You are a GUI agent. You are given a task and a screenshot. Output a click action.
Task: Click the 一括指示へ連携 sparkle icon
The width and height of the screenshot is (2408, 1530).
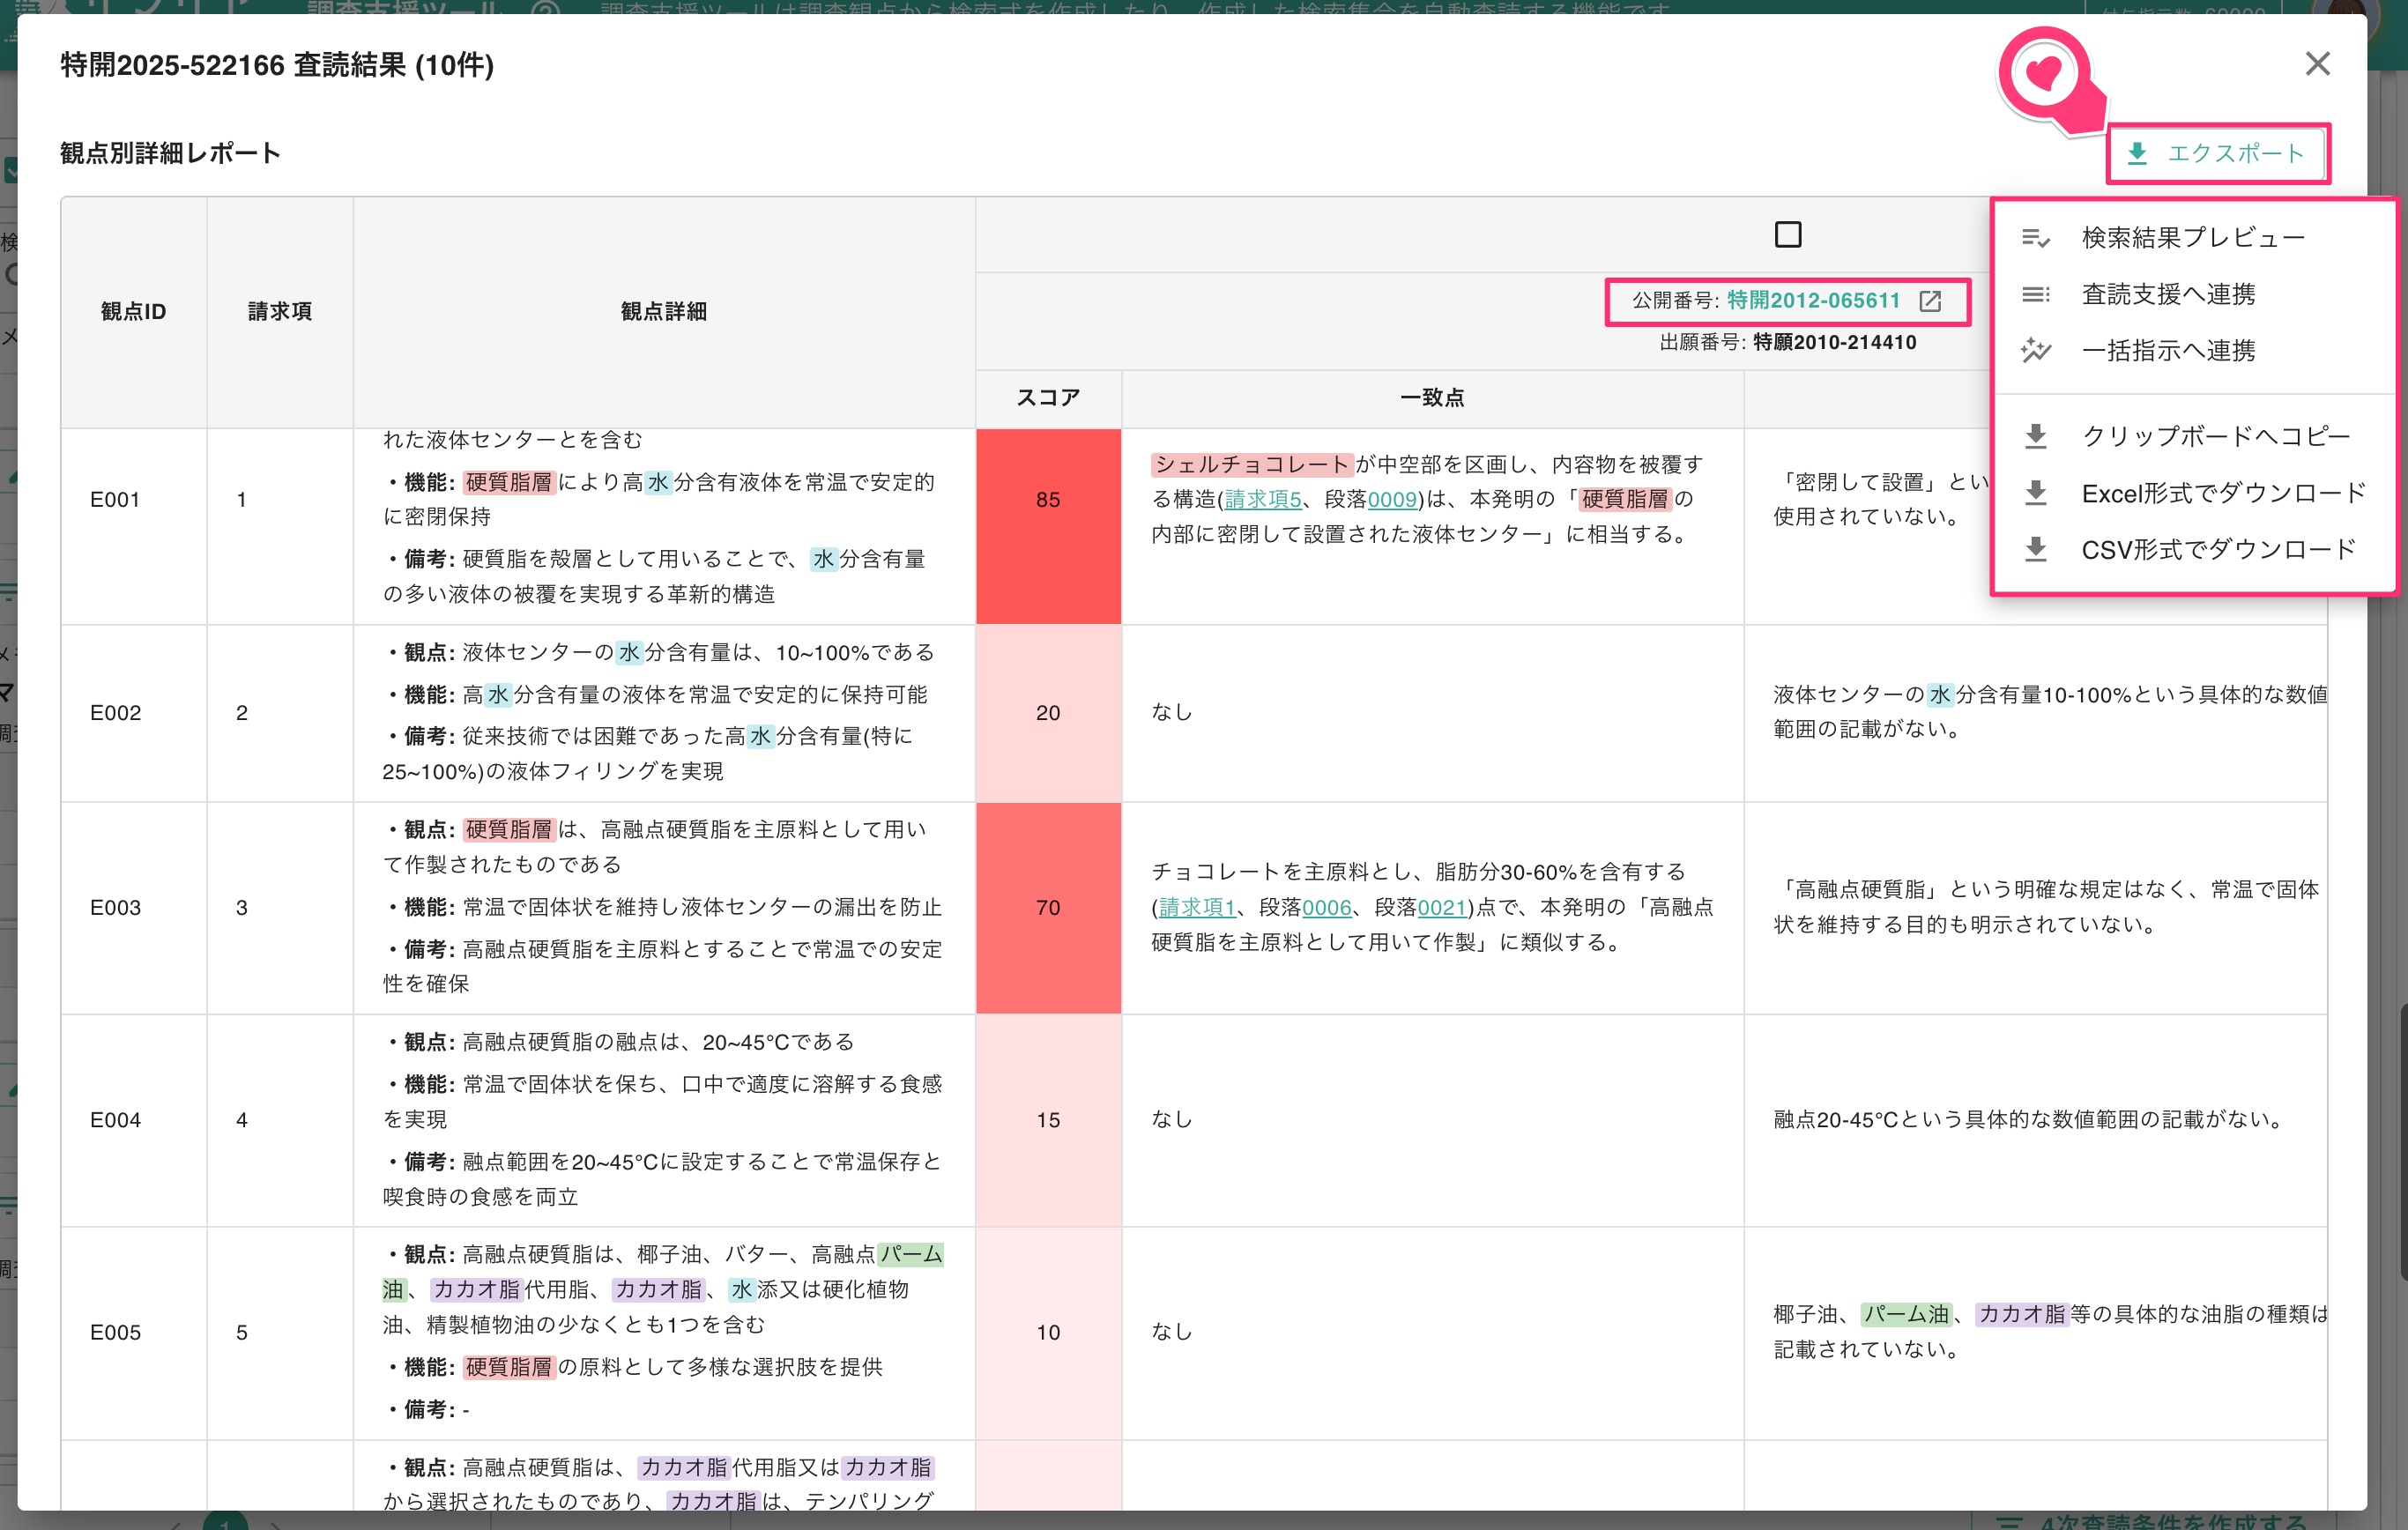[2035, 350]
